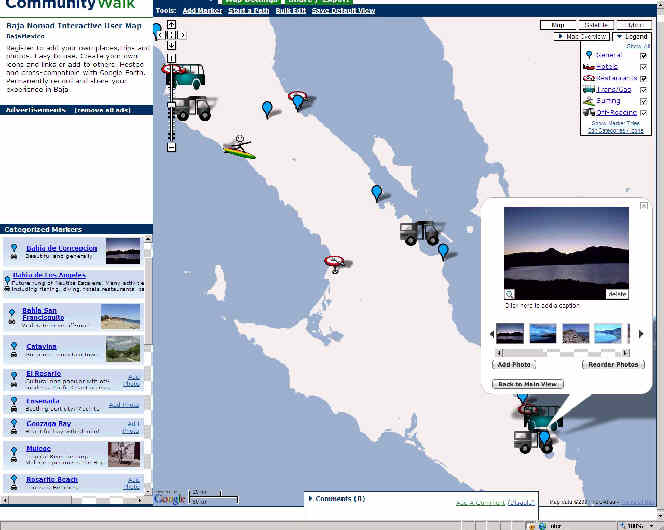The height and width of the screenshot is (530, 664).
Task: Select the second photo thumbnail
Action: [542, 334]
